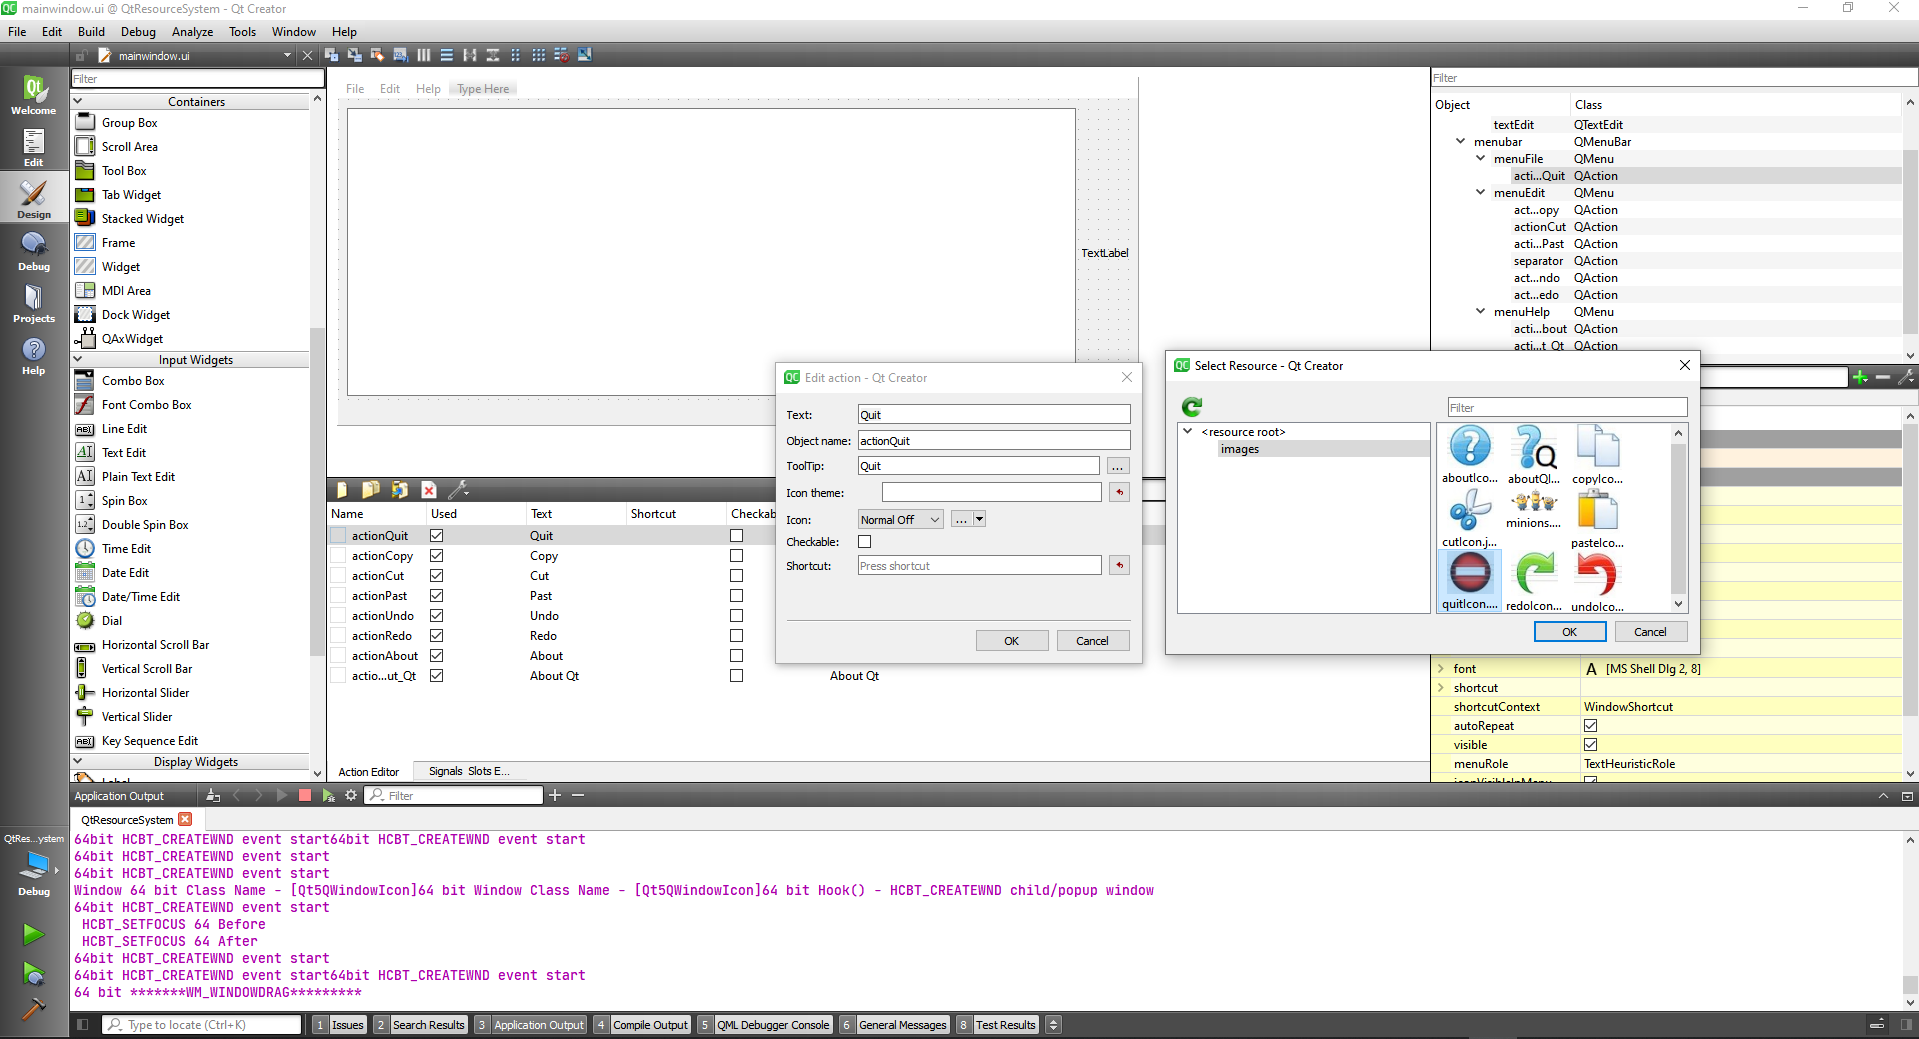The width and height of the screenshot is (1919, 1039).
Task: Click the Adjust Size toolbar icon
Action: point(585,55)
